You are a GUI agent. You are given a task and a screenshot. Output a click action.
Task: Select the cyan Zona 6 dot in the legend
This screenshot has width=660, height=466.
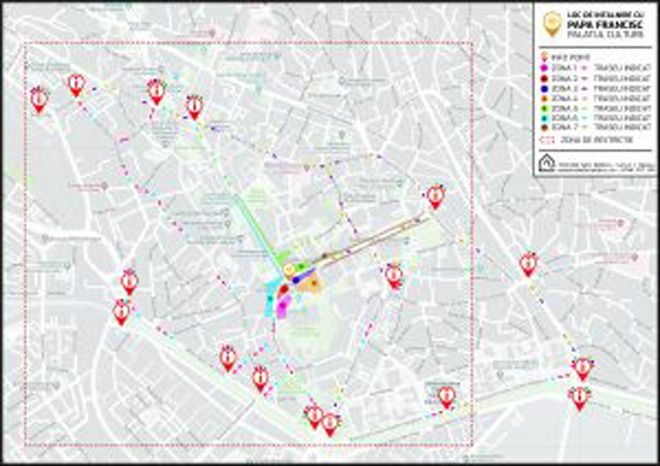click(544, 119)
